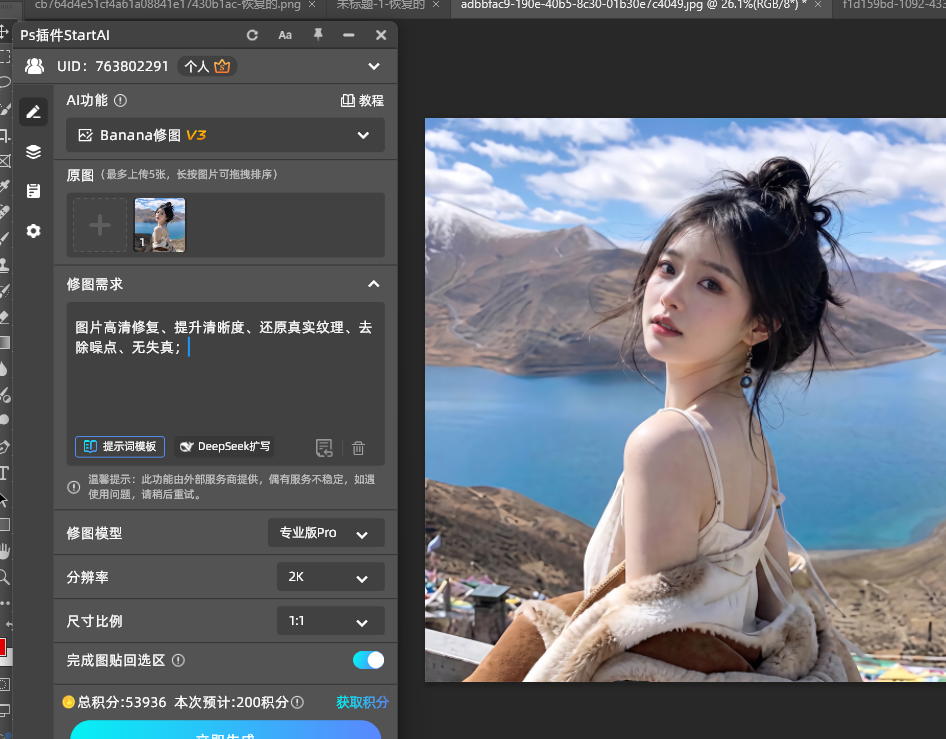Select the Pen tool in Photoshop toolbar
946x739 pixels.
[4, 447]
